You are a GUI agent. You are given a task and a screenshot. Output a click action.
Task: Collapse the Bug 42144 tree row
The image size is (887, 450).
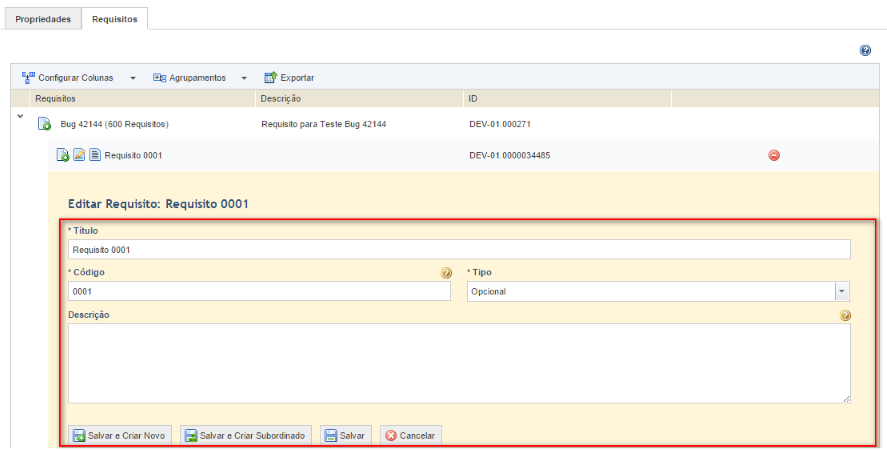[20, 116]
